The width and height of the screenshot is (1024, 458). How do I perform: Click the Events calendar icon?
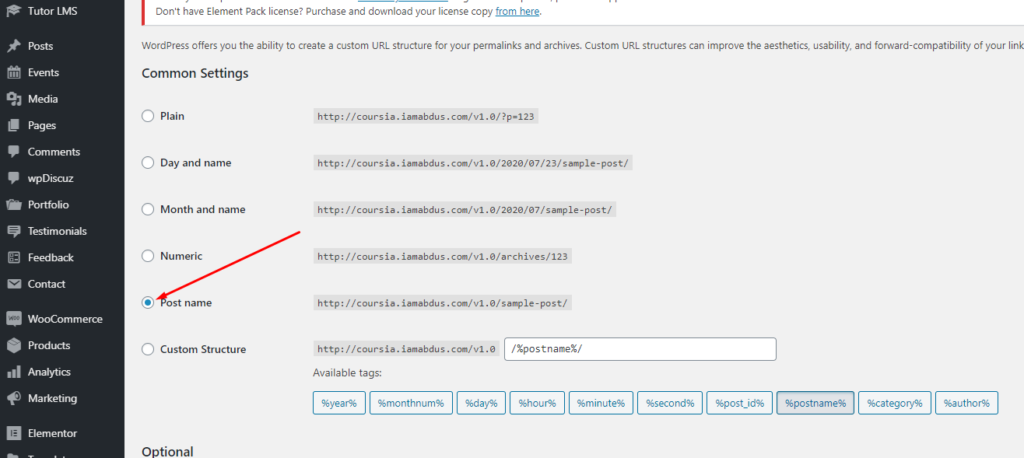[13, 73]
